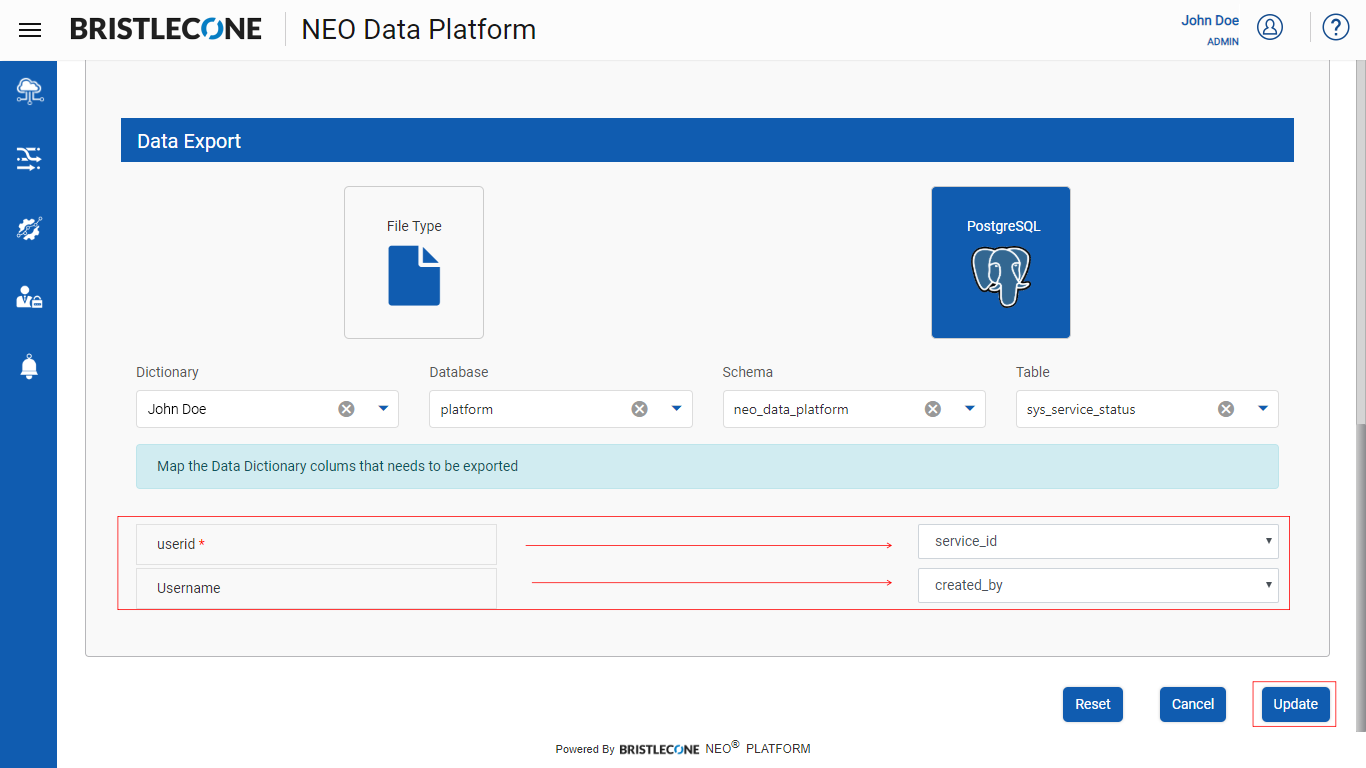Expand the Database dropdown arrow
The image size is (1366, 768).
(676, 408)
